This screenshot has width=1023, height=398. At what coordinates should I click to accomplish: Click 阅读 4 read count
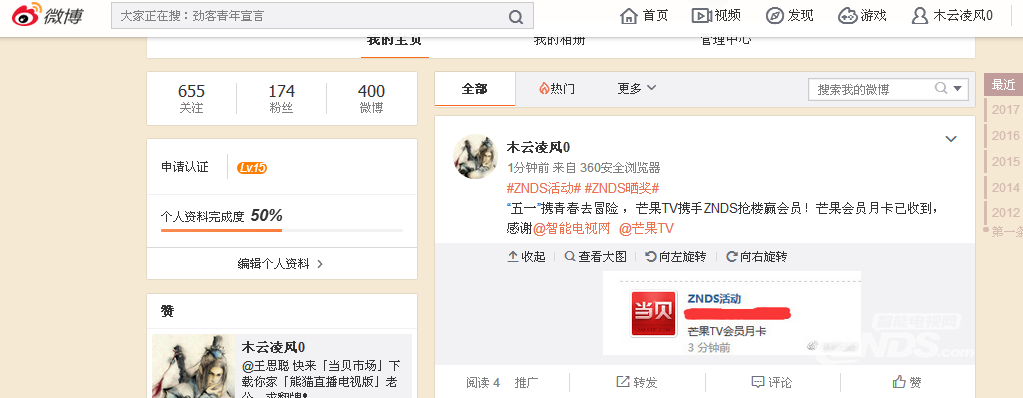(483, 383)
